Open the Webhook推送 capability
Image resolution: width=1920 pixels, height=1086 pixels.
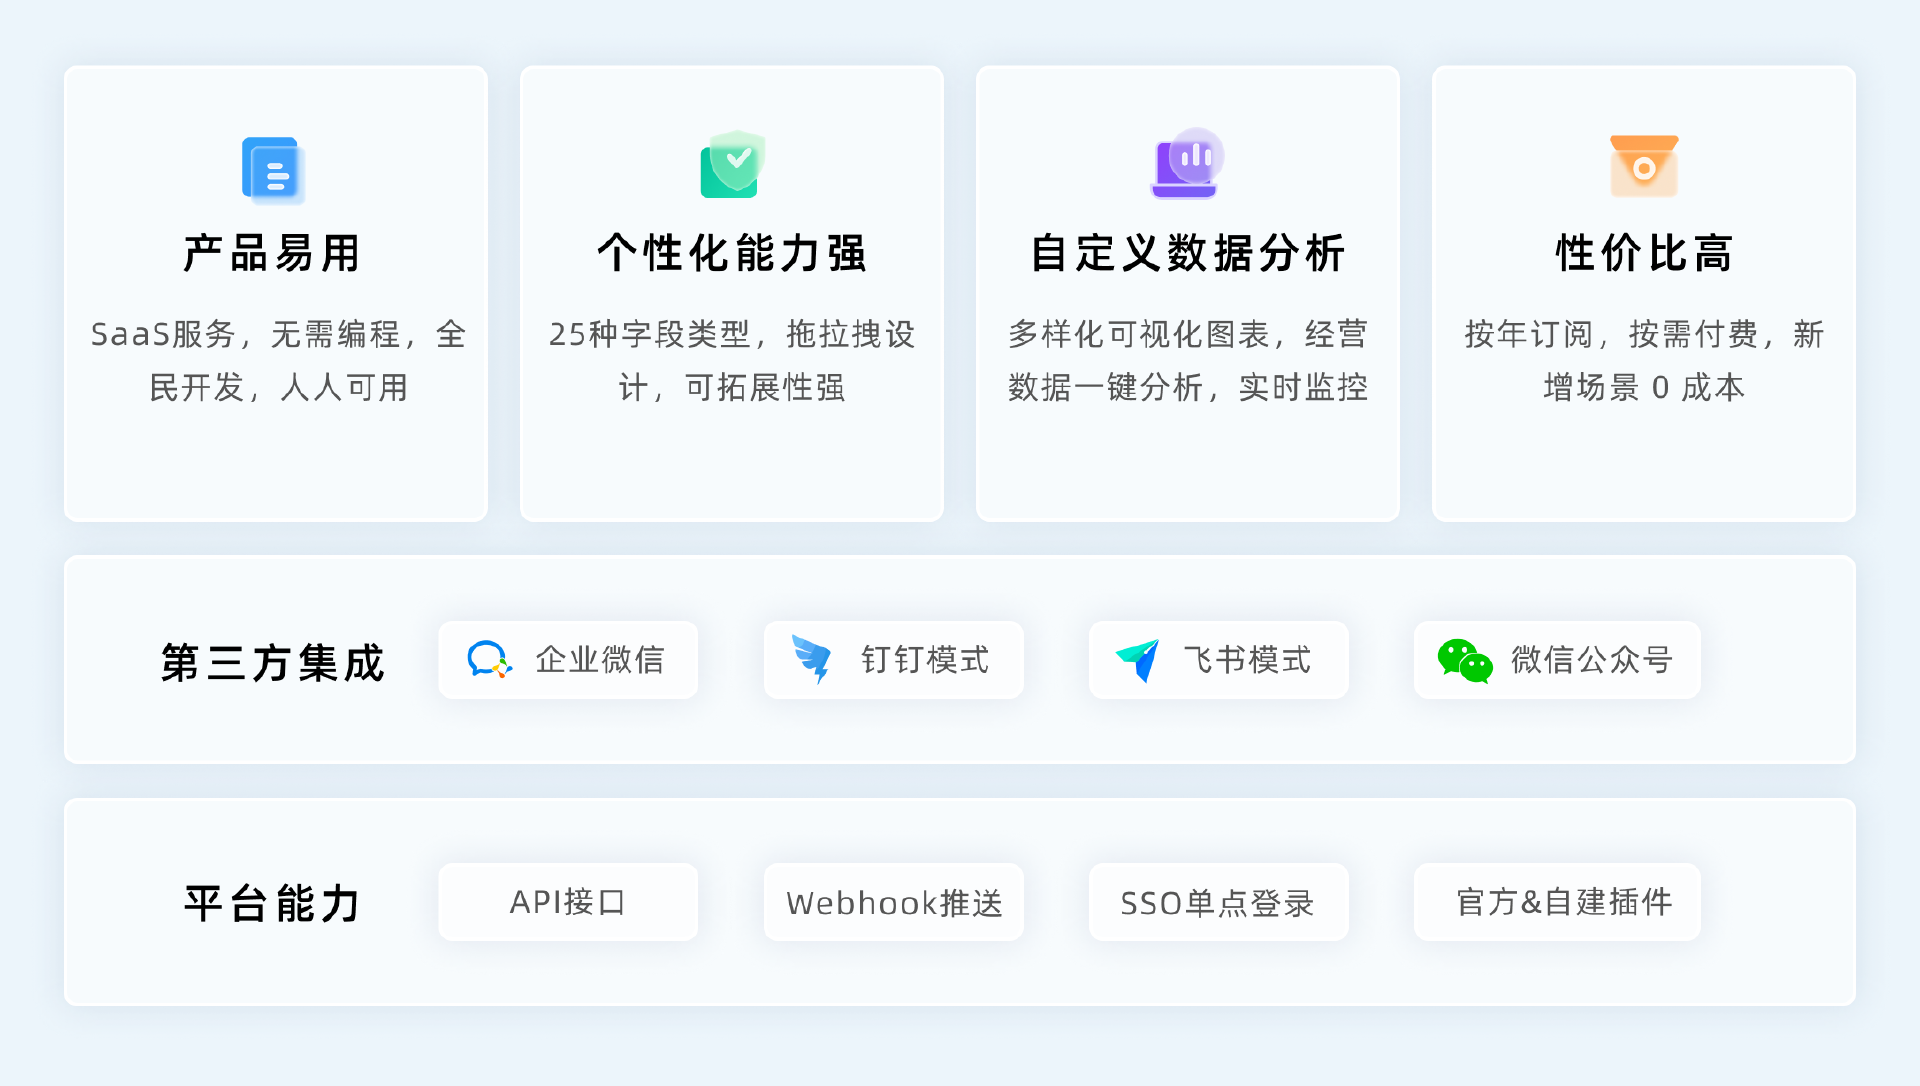click(894, 902)
